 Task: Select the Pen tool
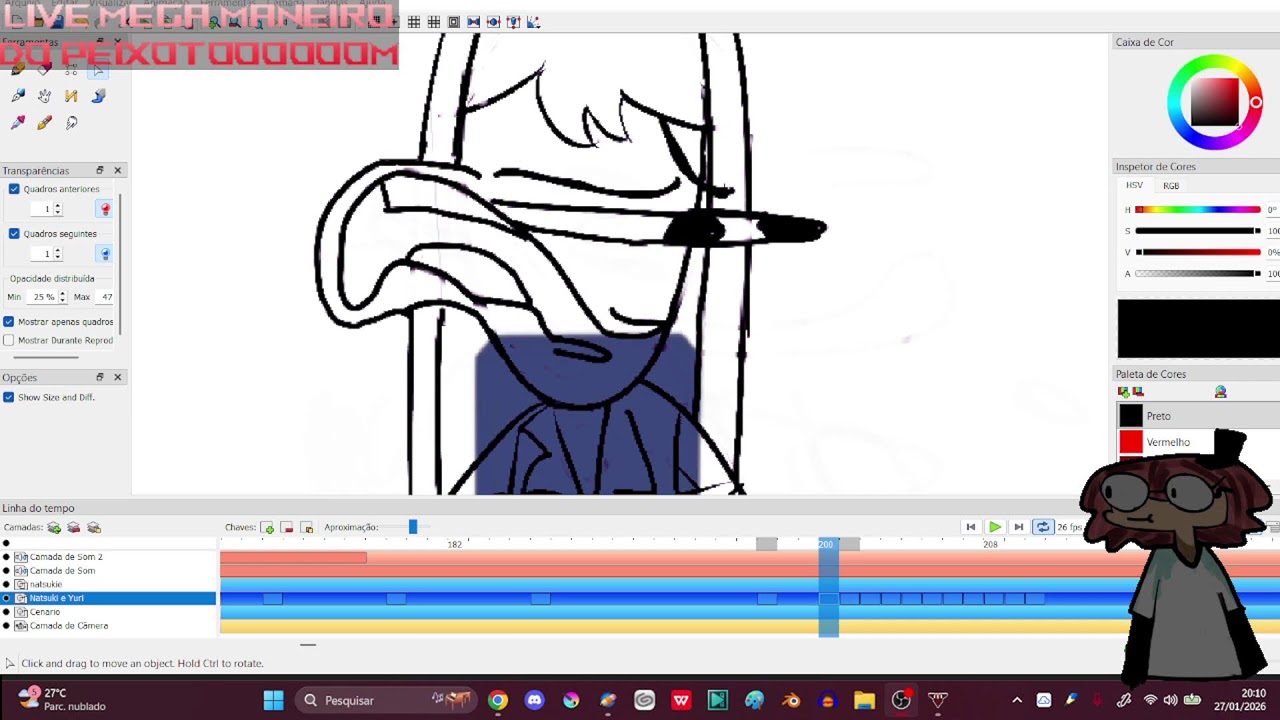[17, 96]
